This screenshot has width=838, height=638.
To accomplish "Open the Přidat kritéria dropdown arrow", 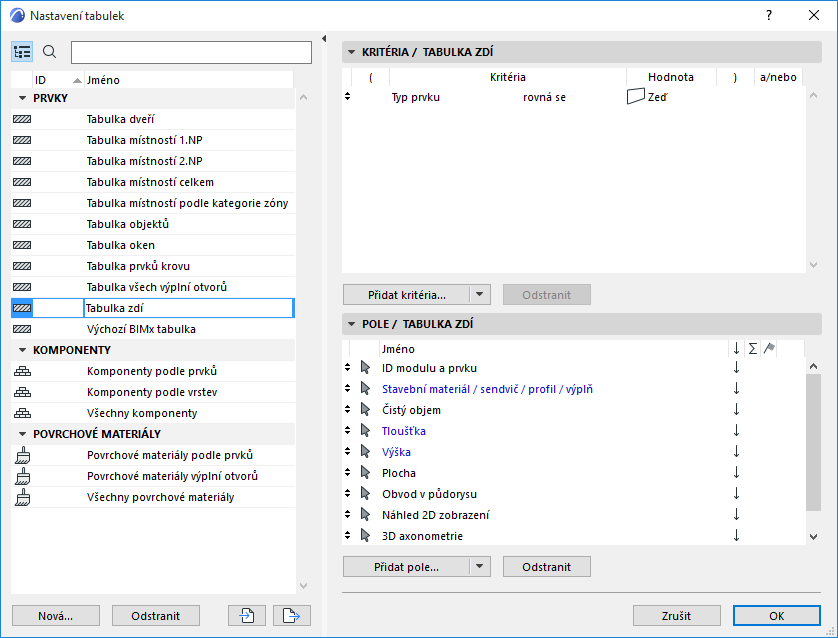I will 480,295.
